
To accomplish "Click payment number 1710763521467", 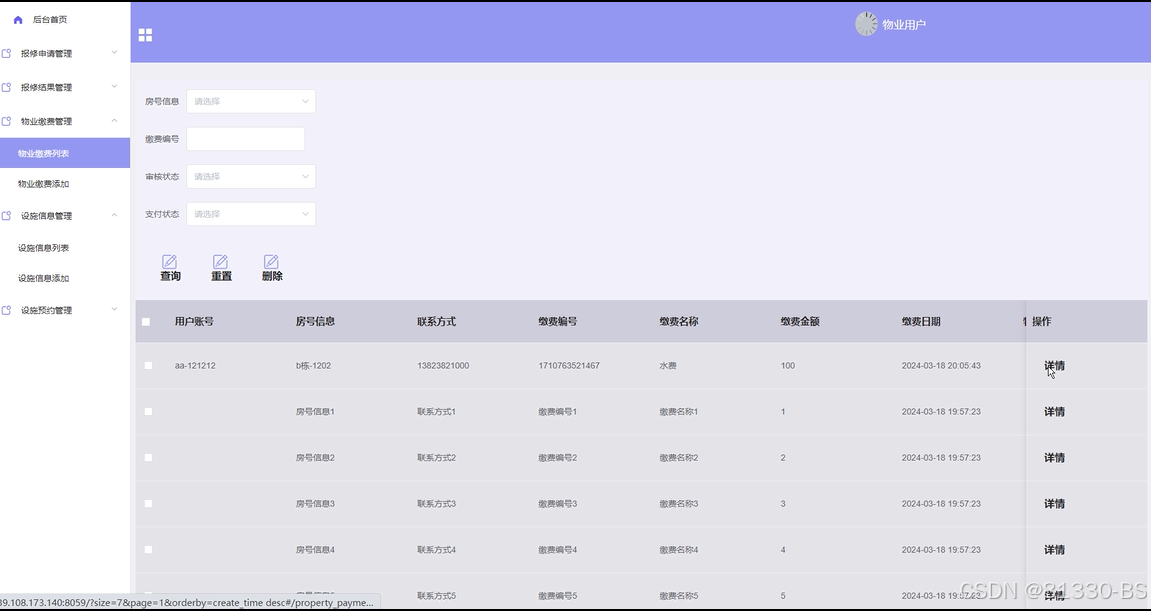I will pos(569,366).
